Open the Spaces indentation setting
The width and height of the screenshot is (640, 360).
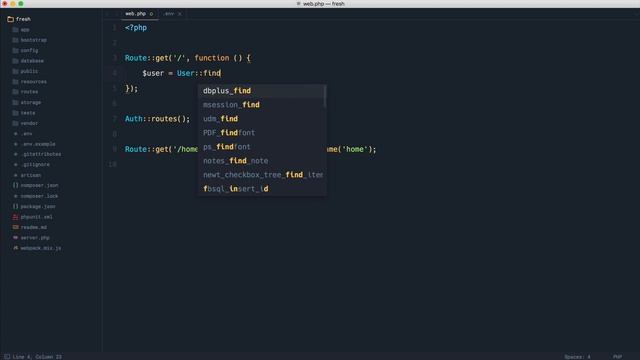coord(577,357)
